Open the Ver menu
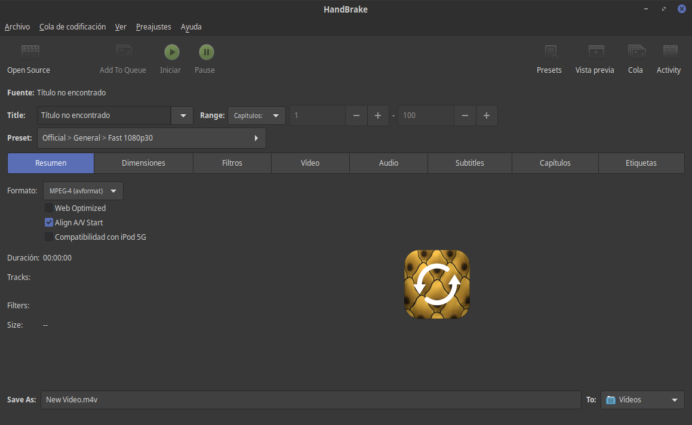 (120, 27)
